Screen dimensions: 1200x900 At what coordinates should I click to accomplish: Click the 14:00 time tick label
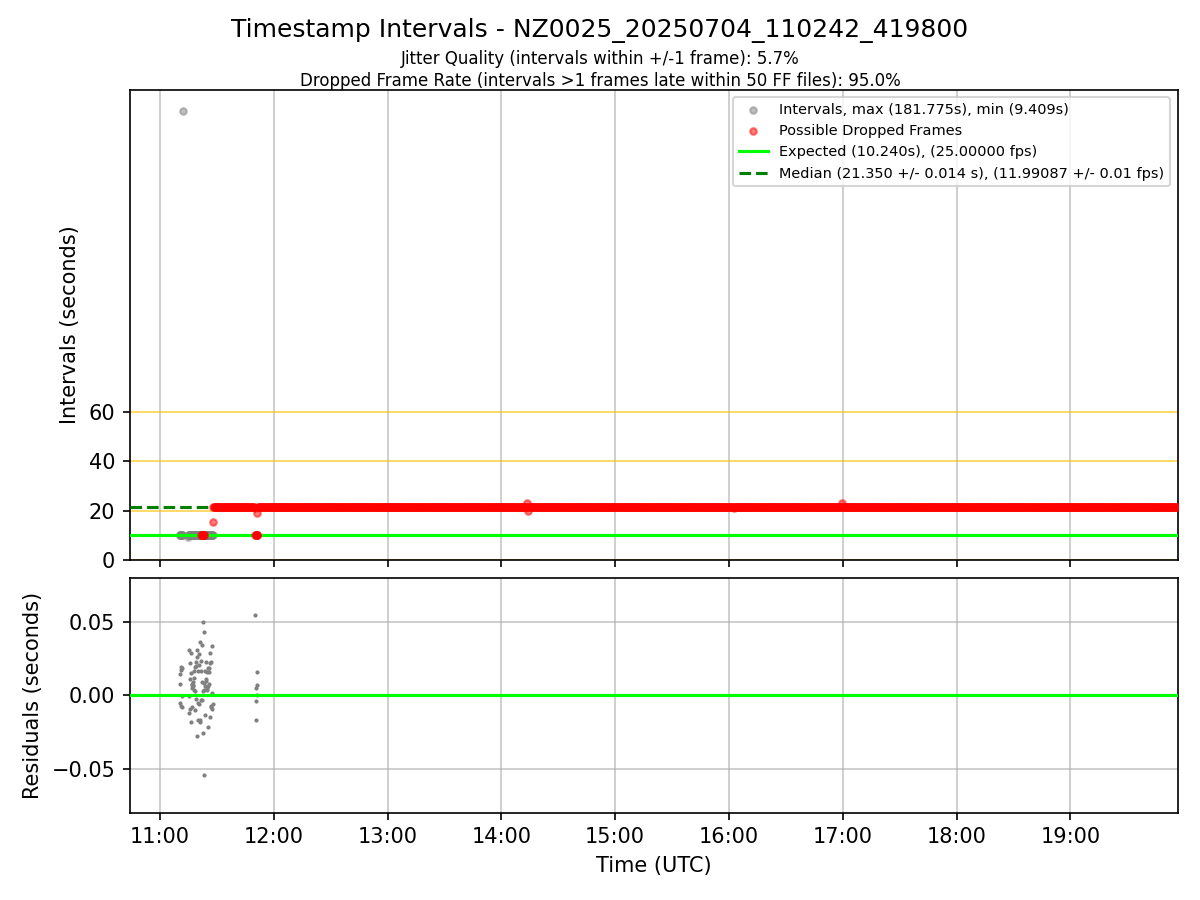click(501, 836)
